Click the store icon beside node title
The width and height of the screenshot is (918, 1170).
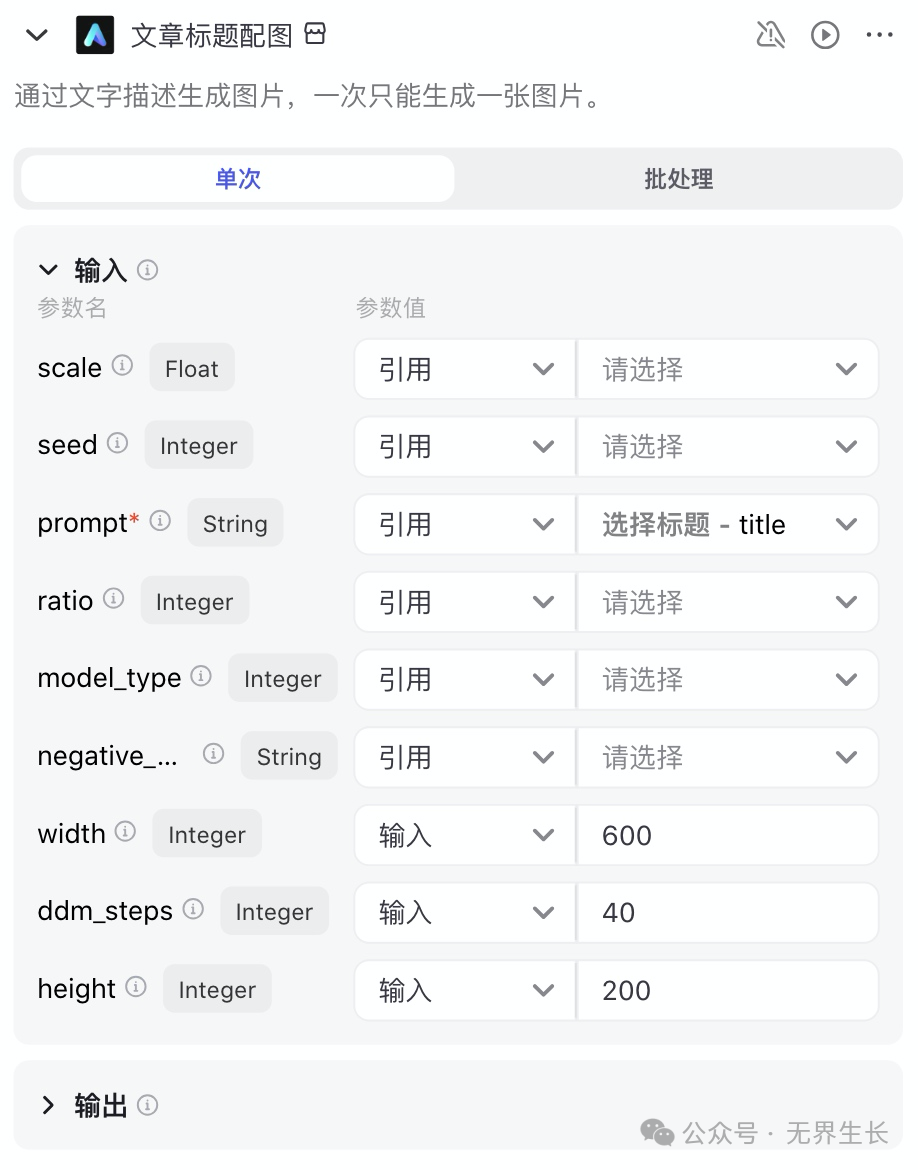(315, 35)
